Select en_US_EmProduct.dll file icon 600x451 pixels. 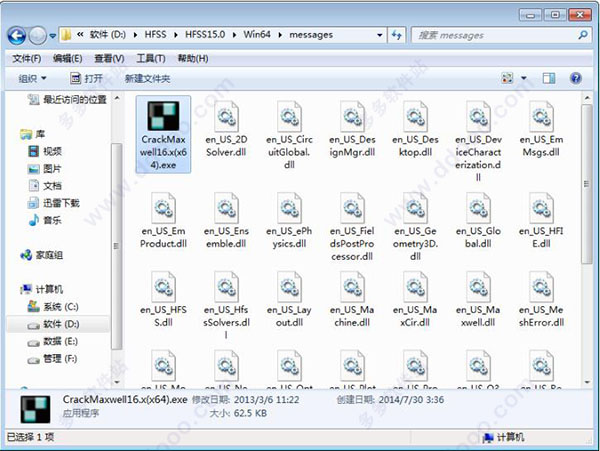(163, 208)
